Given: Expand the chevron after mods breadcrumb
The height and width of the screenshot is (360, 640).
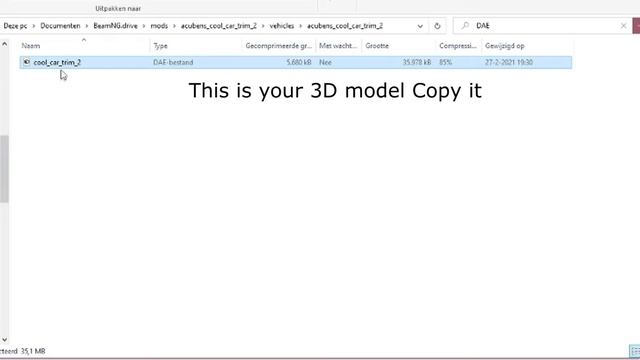Looking at the screenshot, I should point(174,26).
